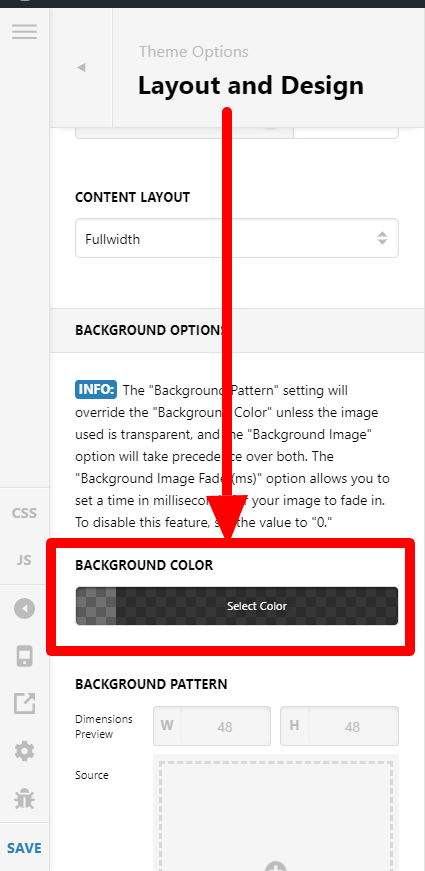Open the hamburger menu in sidebar

point(24,31)
